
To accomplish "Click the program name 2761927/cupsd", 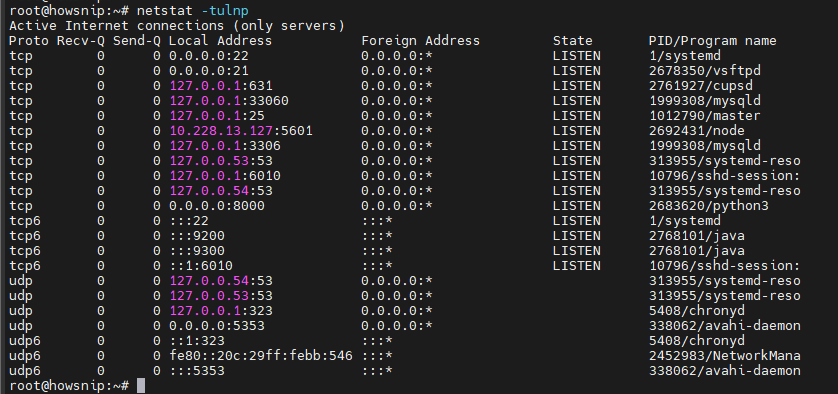I will (x=701, y=86).
